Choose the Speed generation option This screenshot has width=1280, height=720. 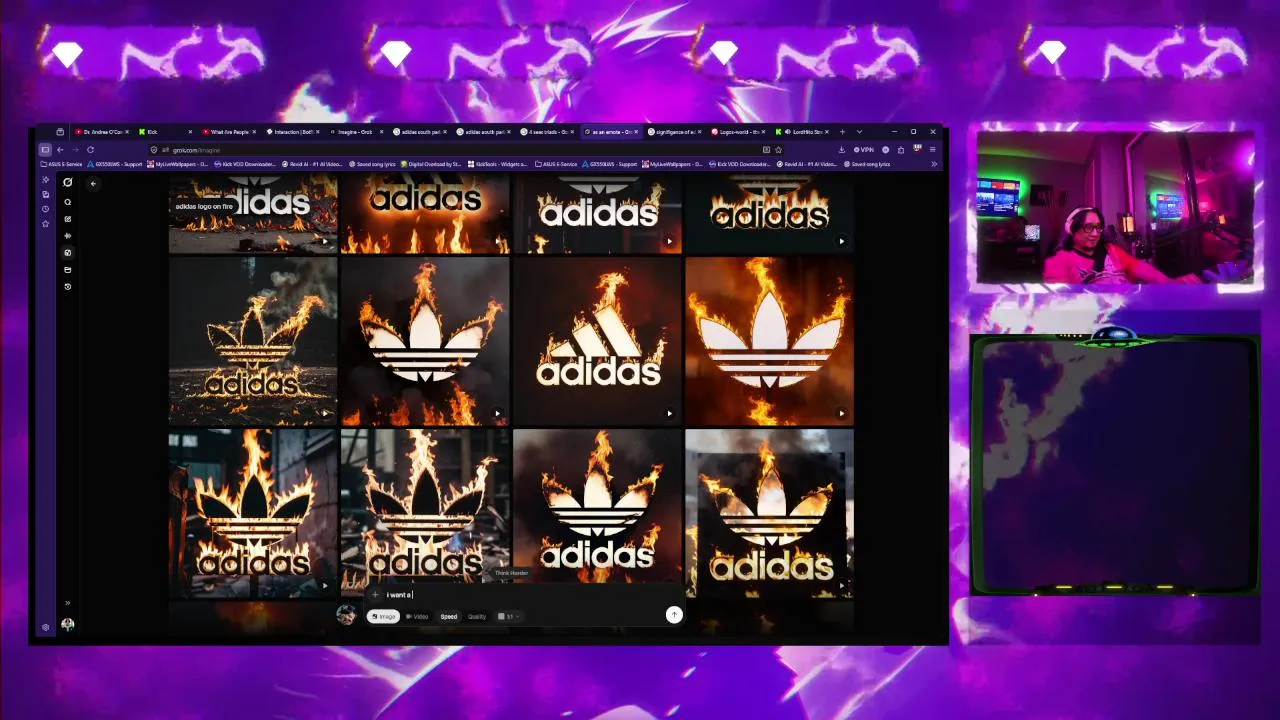pyautogui.click(x=449, y=616)
